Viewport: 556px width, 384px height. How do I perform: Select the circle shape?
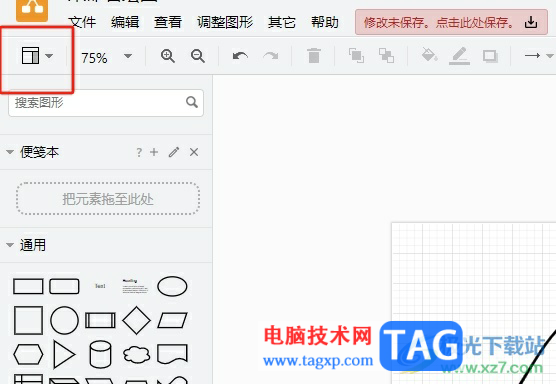point(64,321)
